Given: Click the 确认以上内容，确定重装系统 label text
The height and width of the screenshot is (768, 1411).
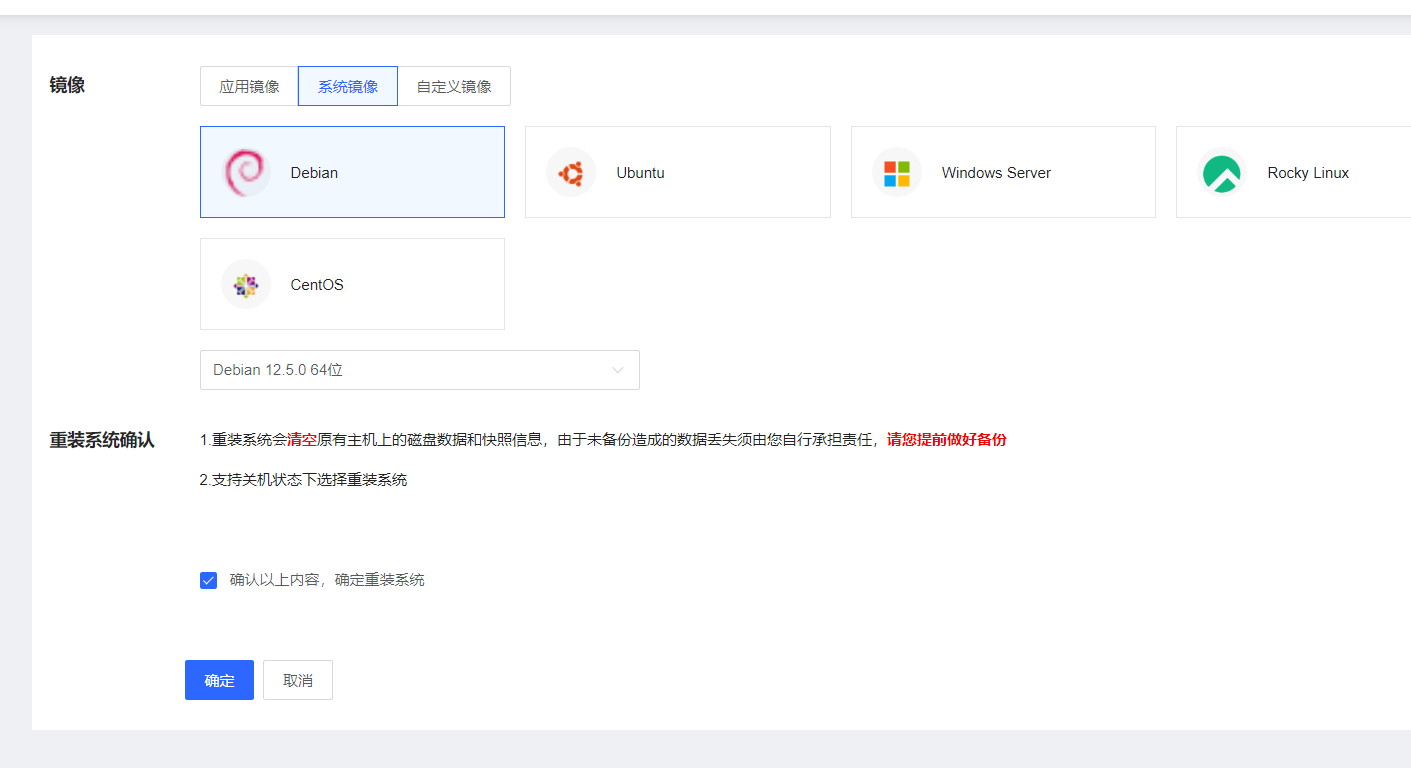Looking at the screenshot, I should (327, 580).
